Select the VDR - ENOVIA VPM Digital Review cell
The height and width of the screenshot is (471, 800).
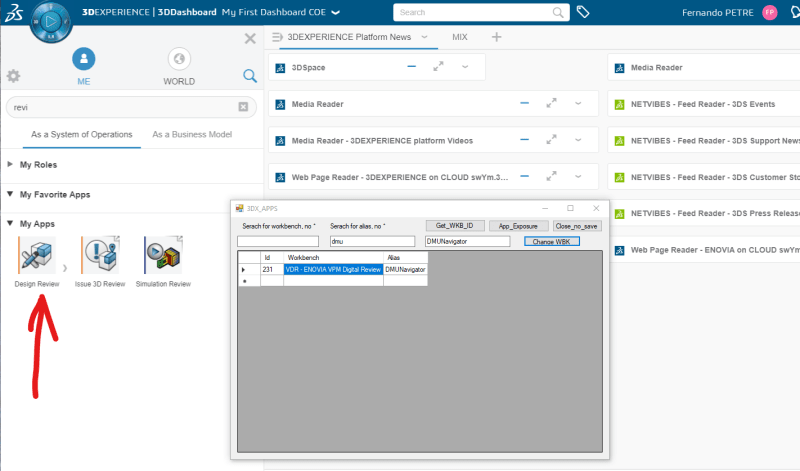coord(334,269)
